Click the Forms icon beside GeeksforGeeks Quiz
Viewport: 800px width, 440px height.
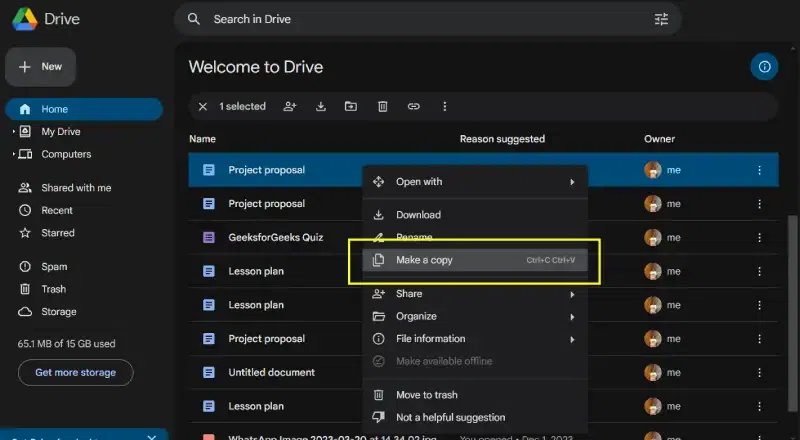click(x=209, y=237)
